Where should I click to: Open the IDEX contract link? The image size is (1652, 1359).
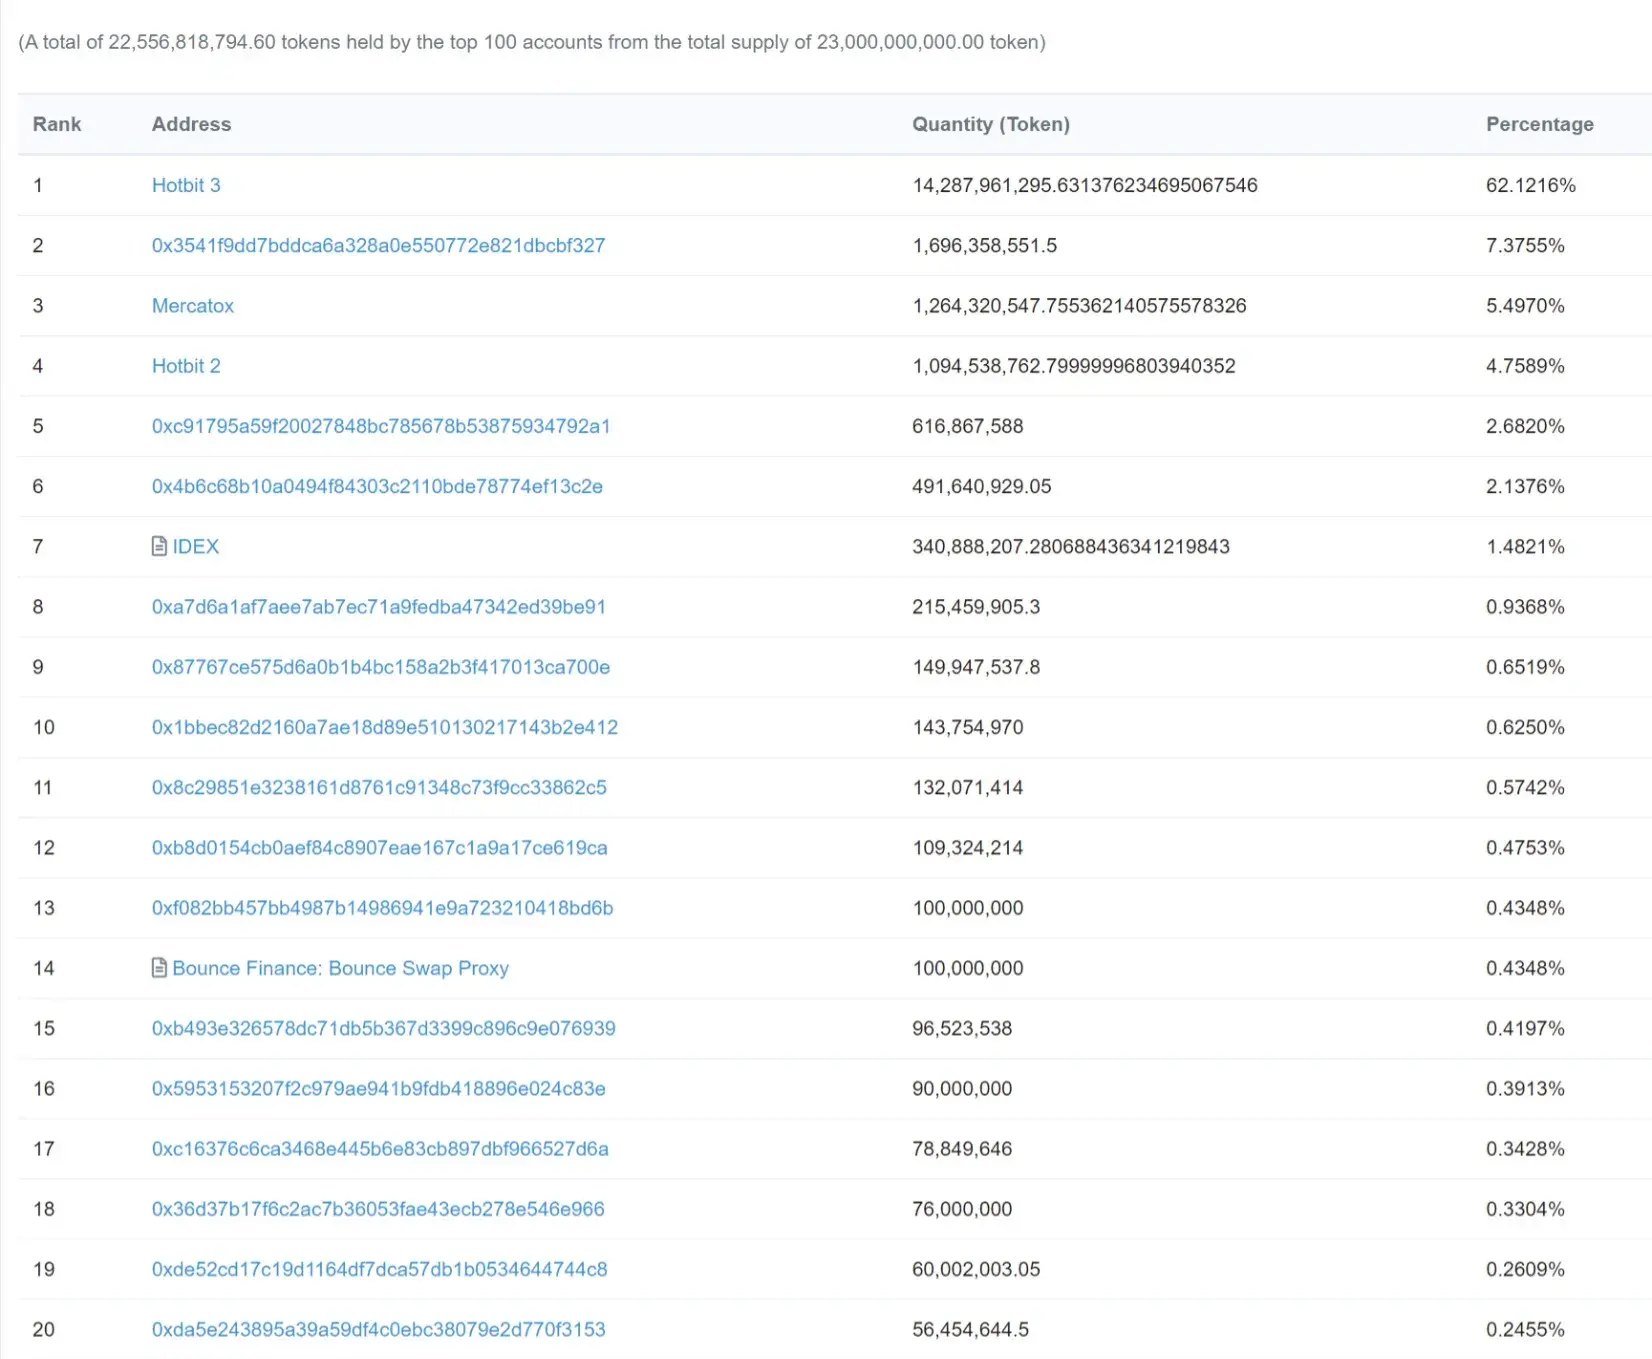[x=196, y=547]
